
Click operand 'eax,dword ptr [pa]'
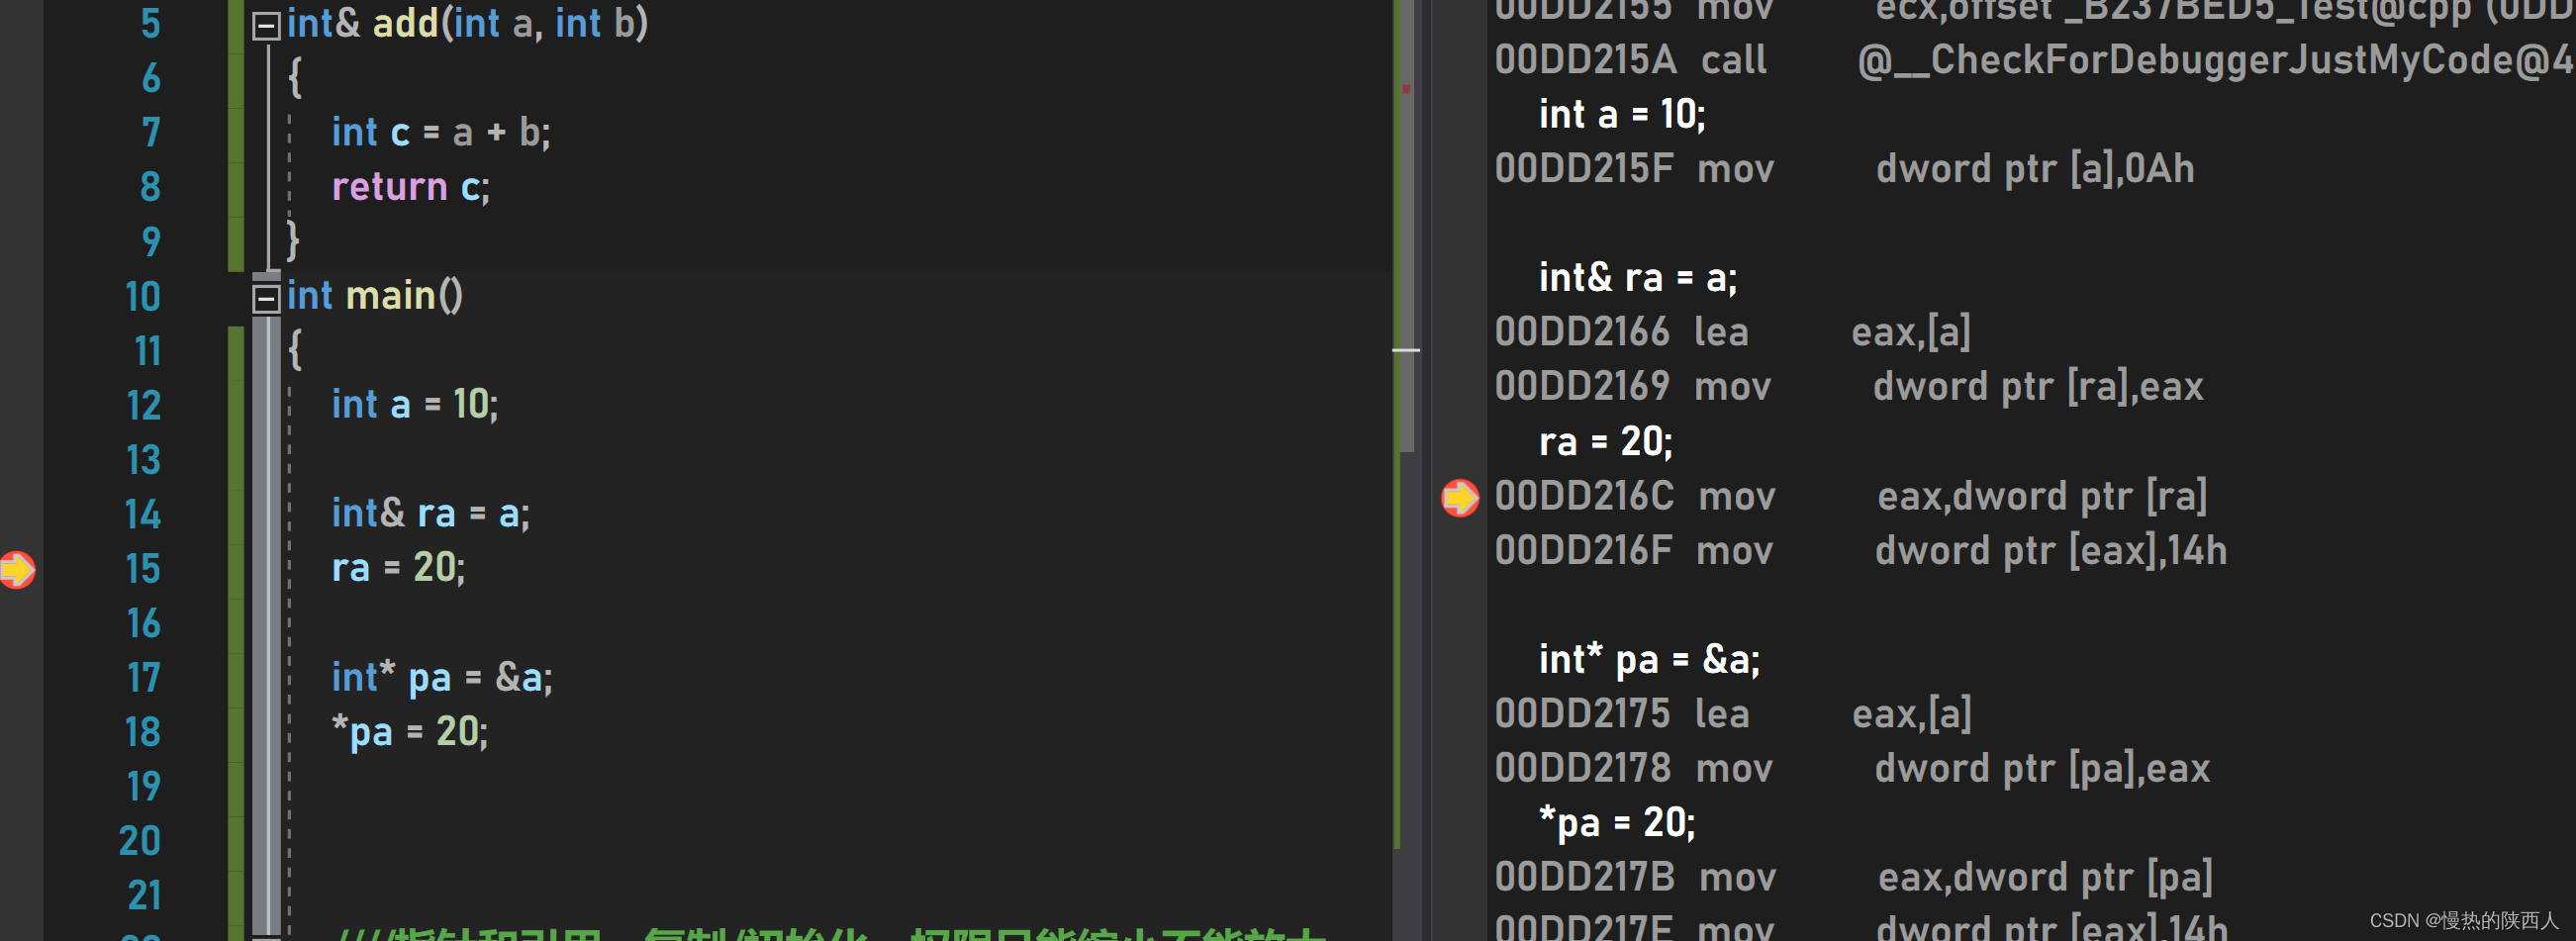point(2045,879)
